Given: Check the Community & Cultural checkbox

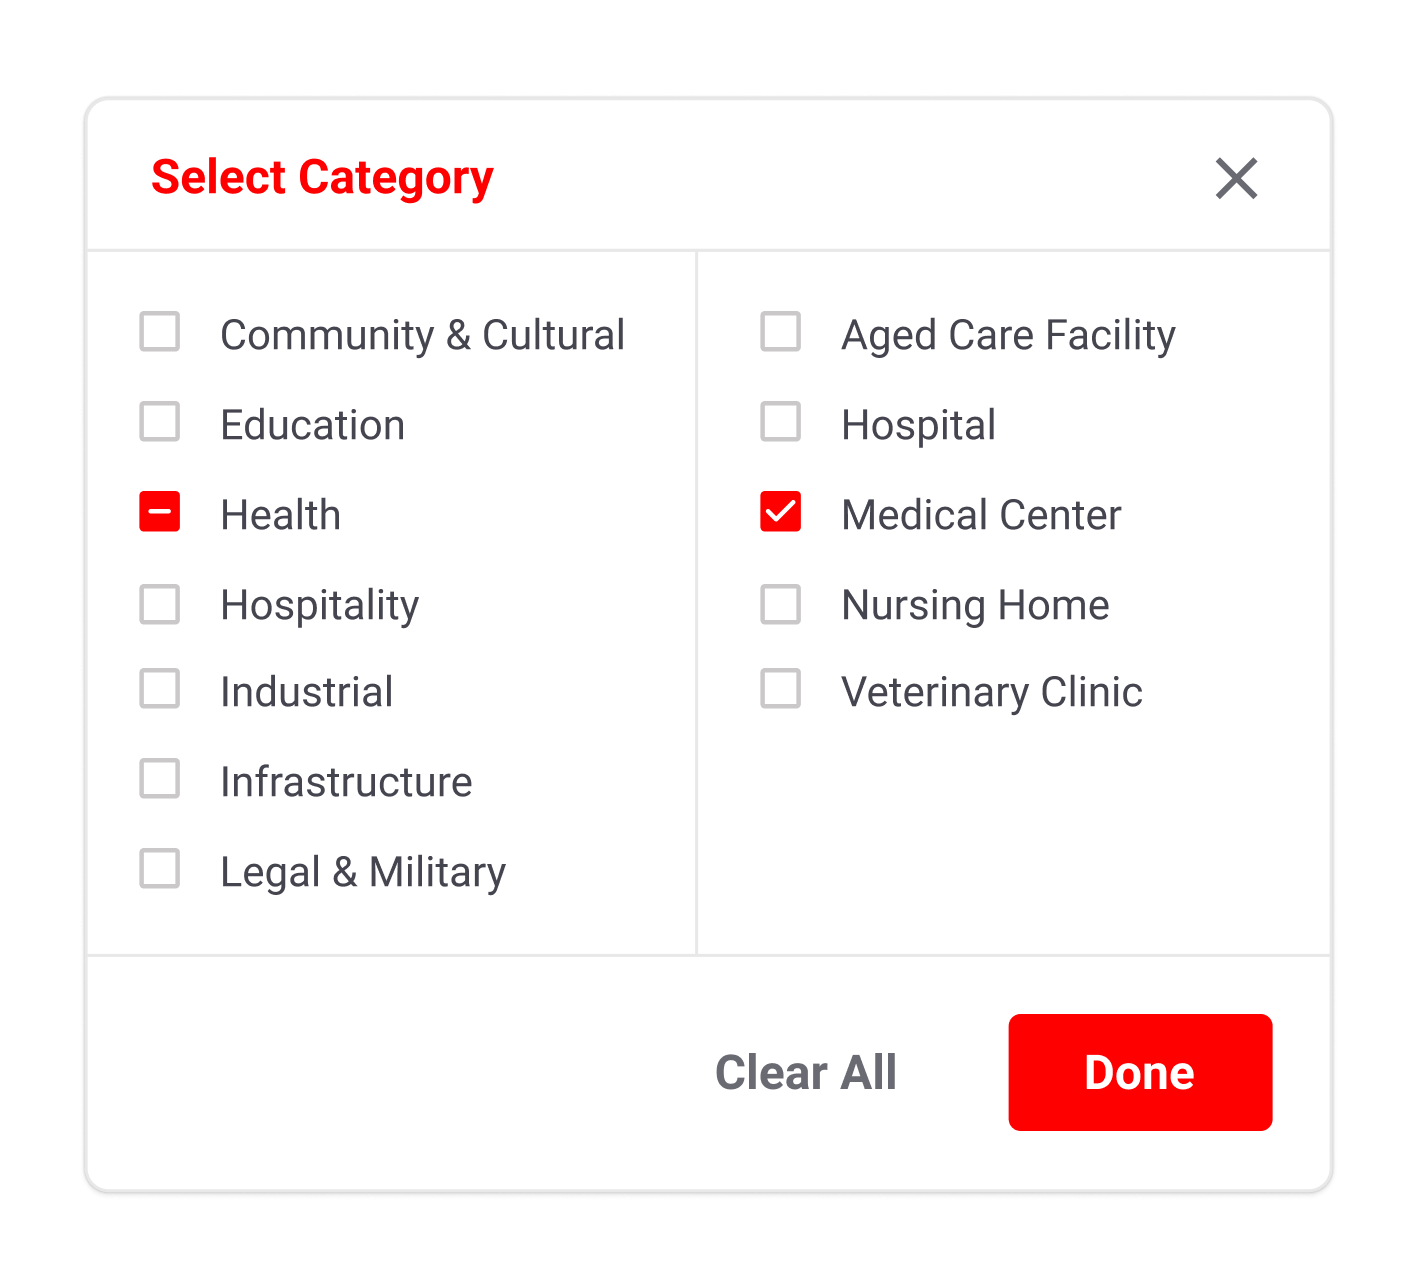Looking at the screenshot, I should (x=159, y=333).
